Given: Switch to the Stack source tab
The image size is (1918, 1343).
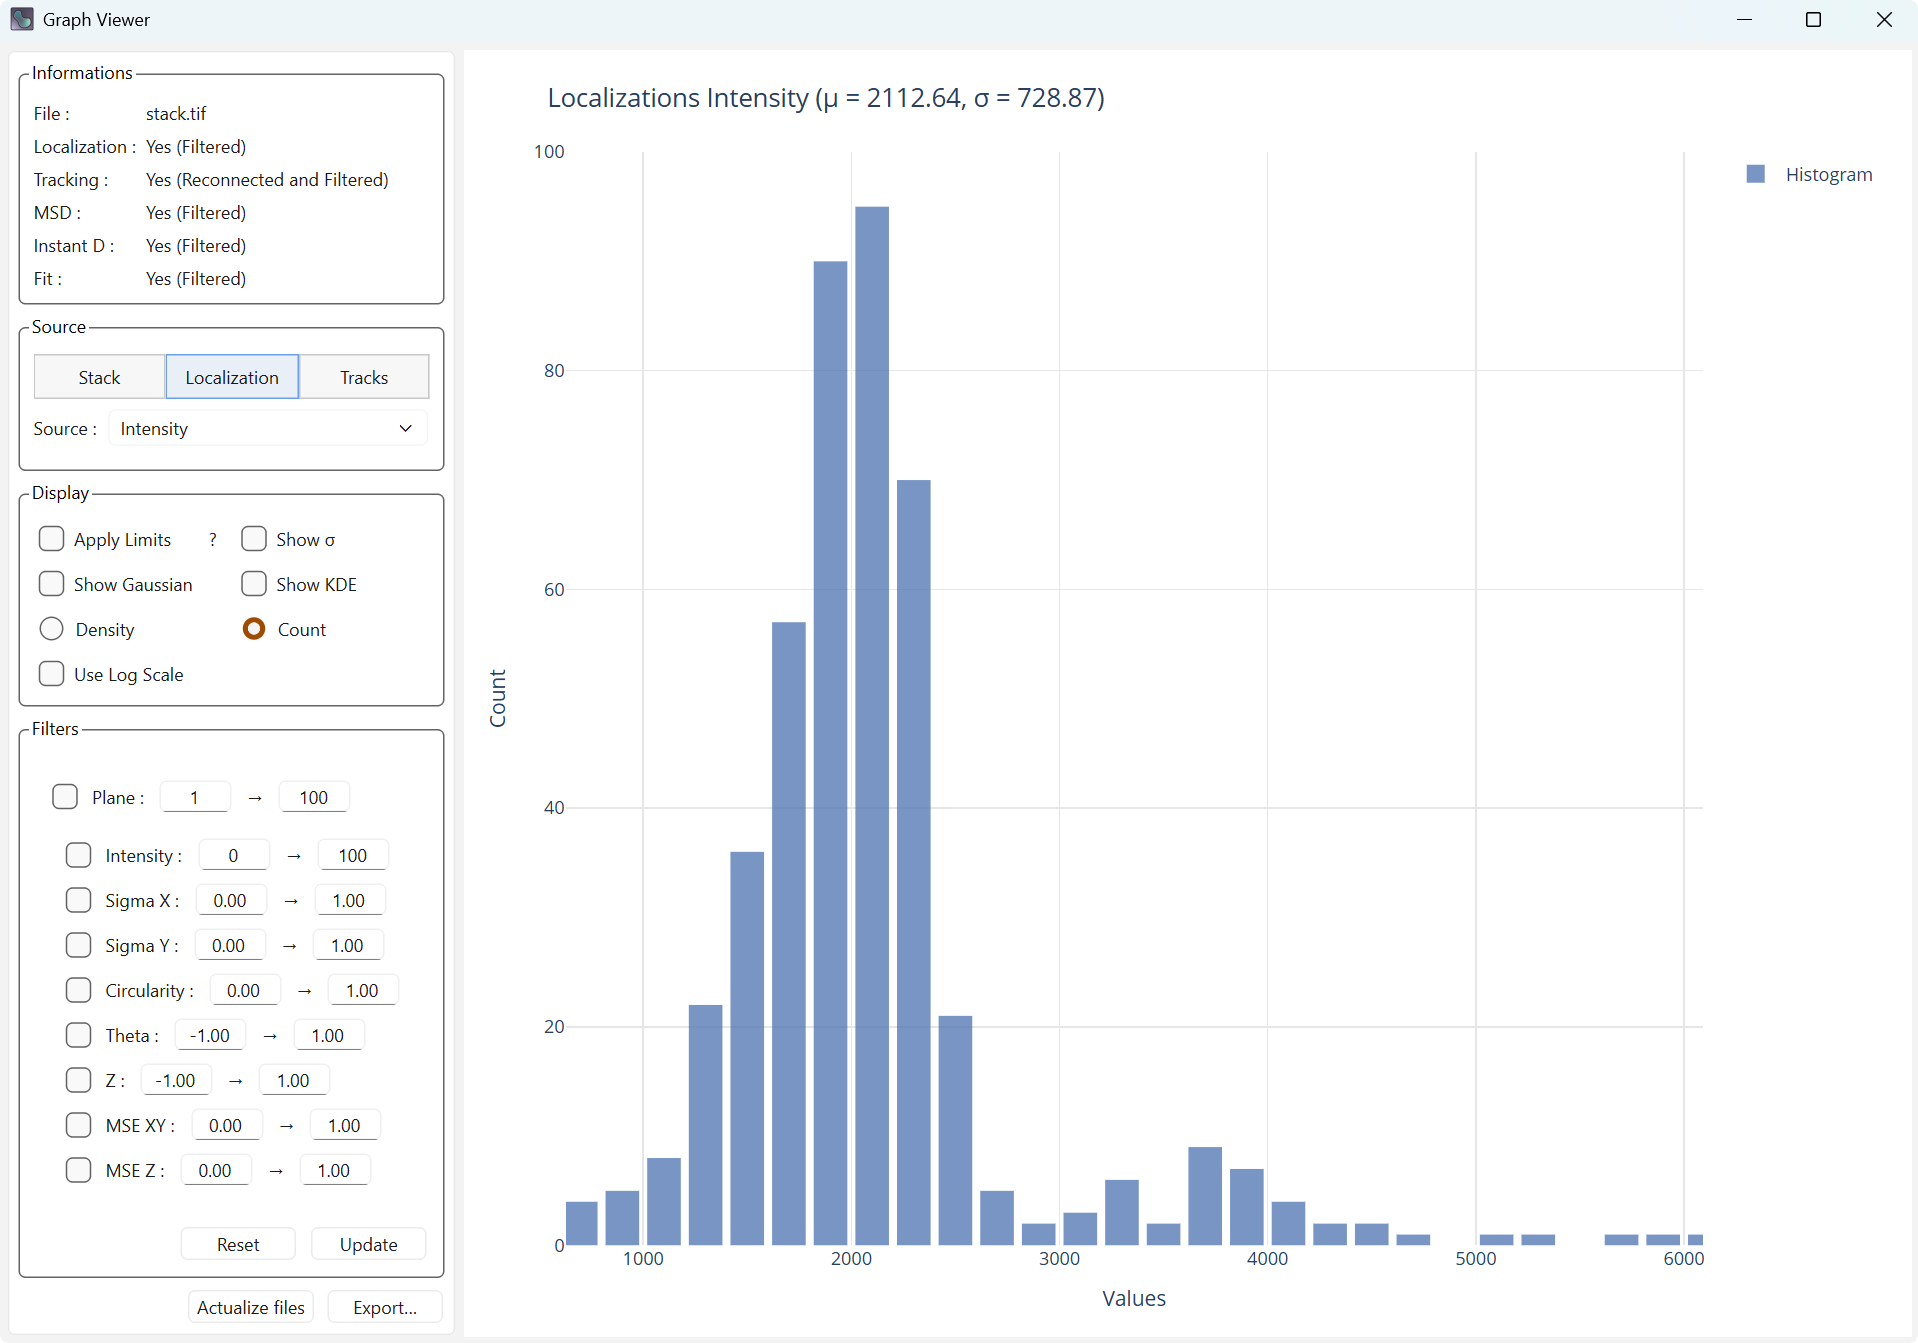Looking at the screenshot, I should 98,377.
